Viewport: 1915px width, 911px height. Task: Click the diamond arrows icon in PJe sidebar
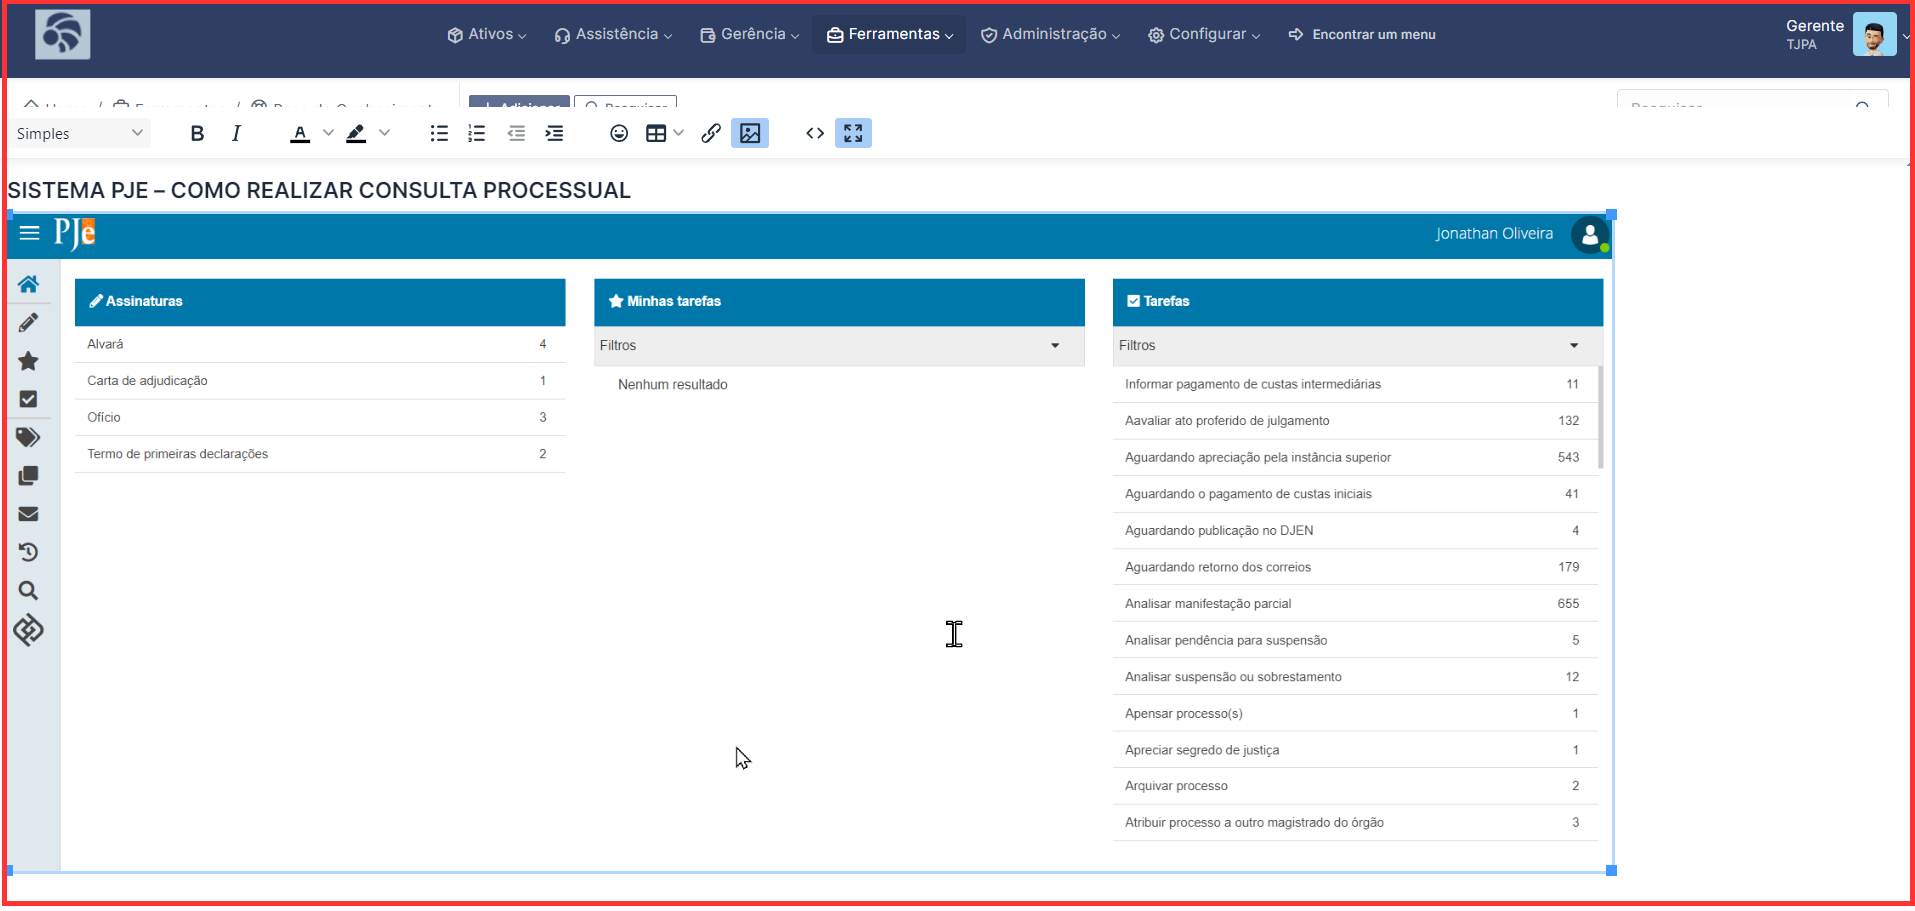(x=29, y=630)
